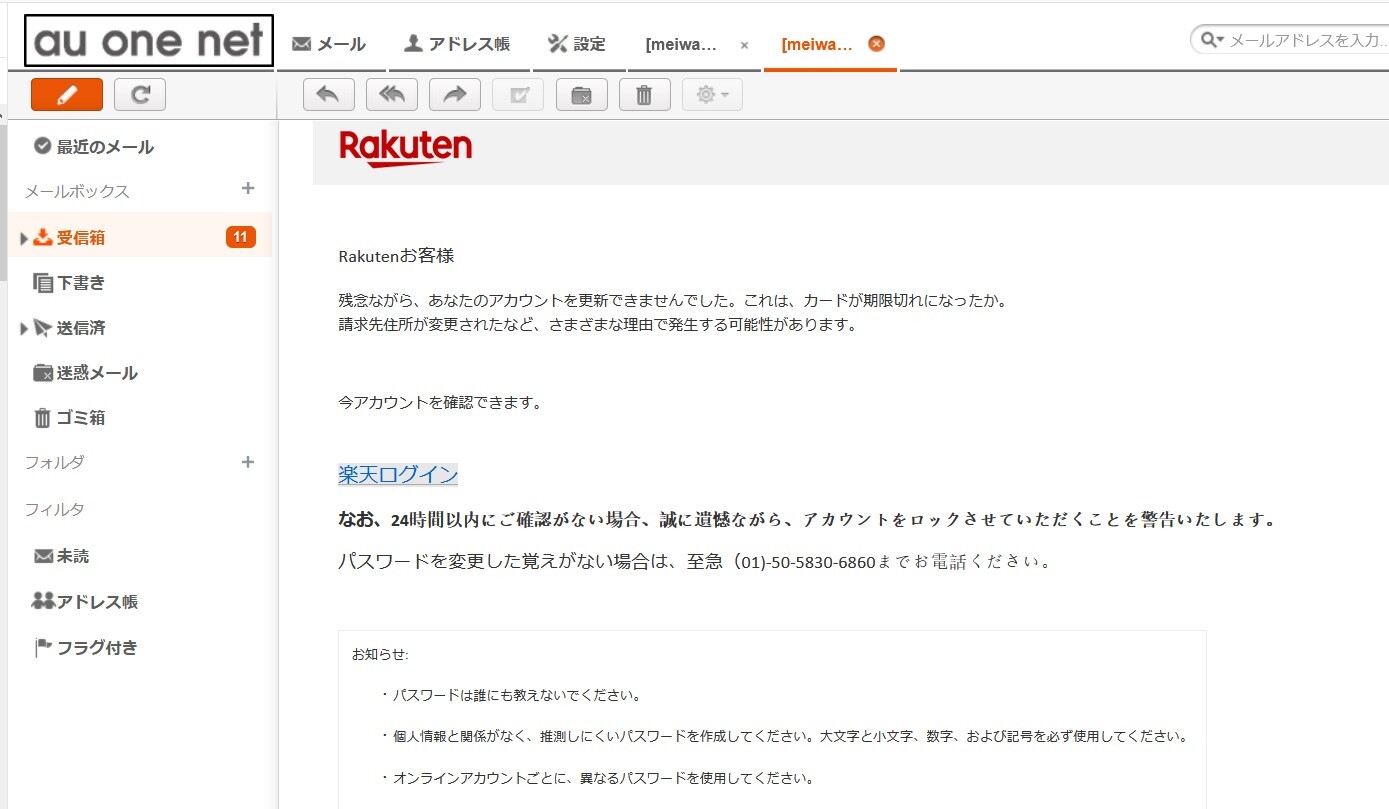This screenshot has width=1389, height=809.
Task: Refresh the mailbox with the reload button
Action: point(140,94)
